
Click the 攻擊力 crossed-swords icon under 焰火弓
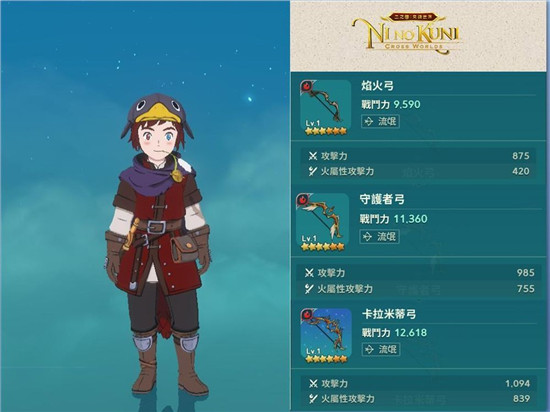[313, 156]
